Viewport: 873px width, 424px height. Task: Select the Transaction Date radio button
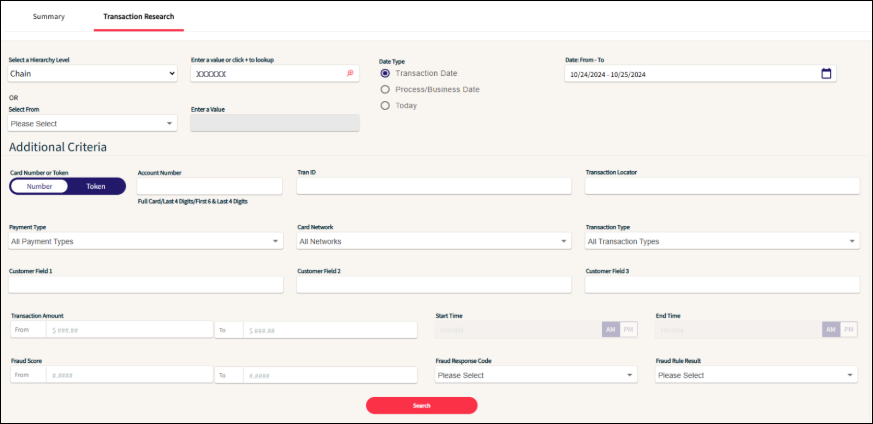coord(385,73)
